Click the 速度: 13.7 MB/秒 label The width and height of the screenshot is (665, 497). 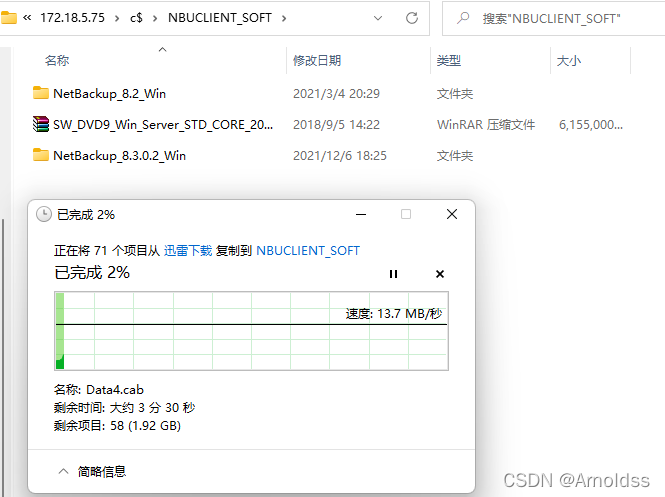(394, 314)
